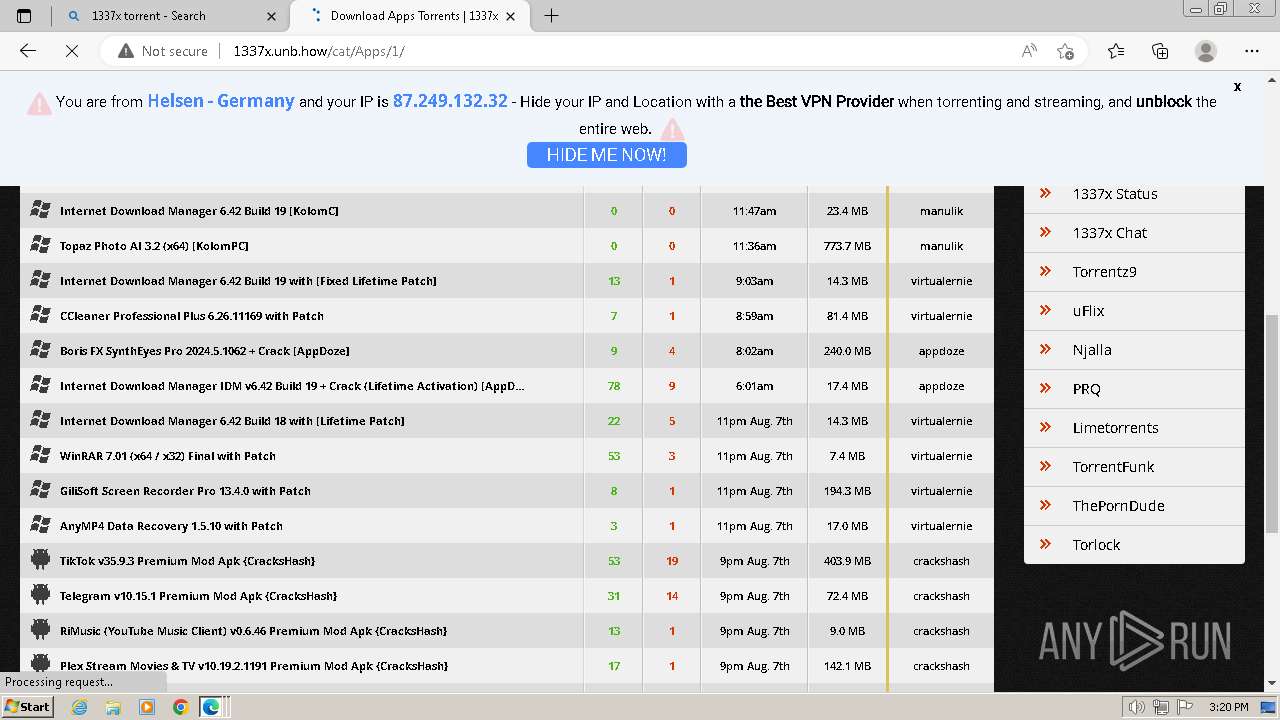Stop loading the page with X button

(72, 51)
